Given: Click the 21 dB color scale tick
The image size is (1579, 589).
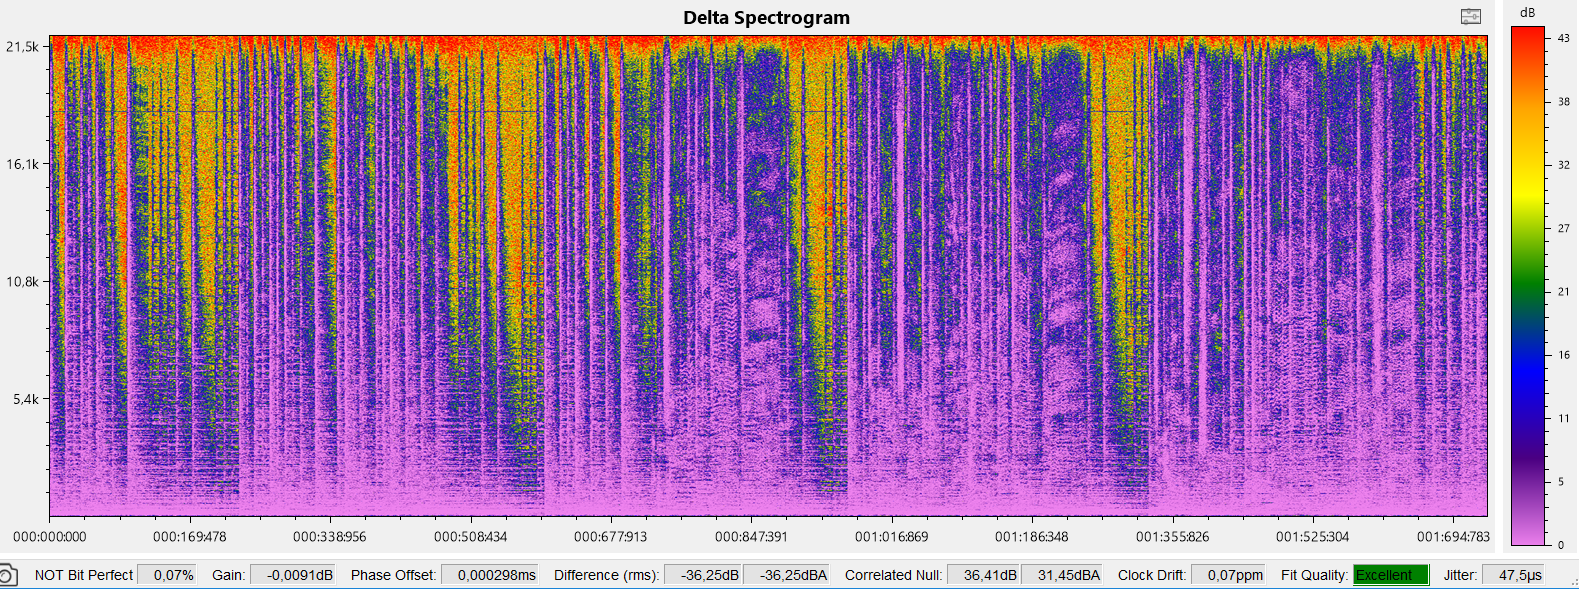Looking at the screenshot, I should click(x=1564, y=292).
